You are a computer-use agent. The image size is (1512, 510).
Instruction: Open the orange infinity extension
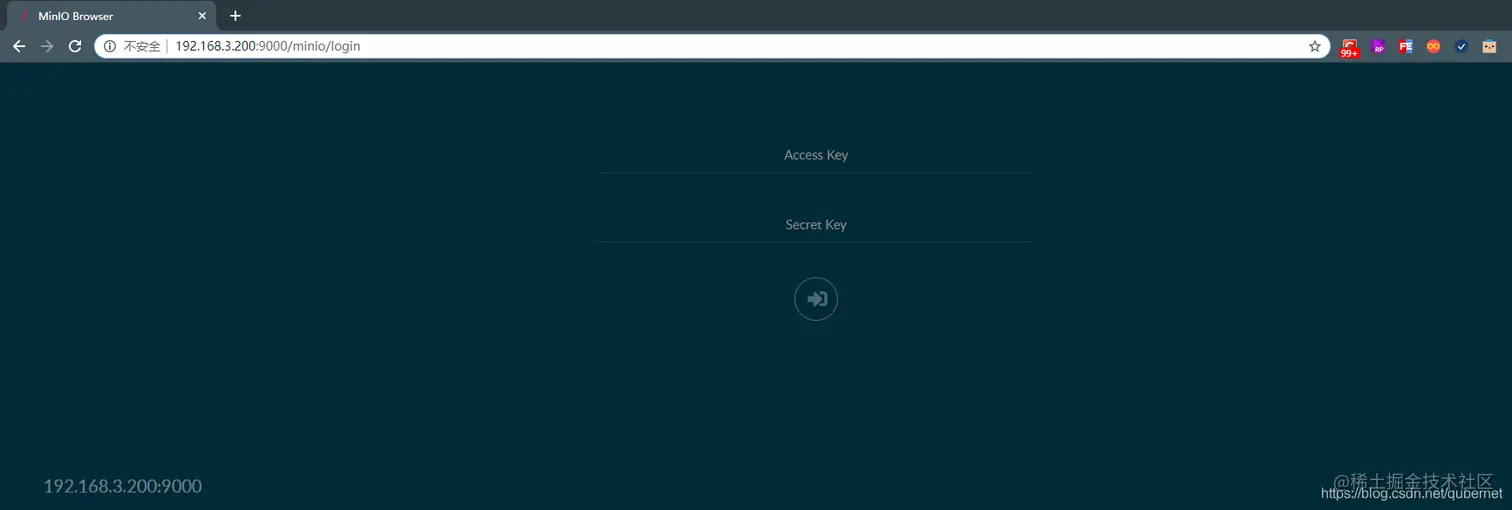click(1434, 46)
